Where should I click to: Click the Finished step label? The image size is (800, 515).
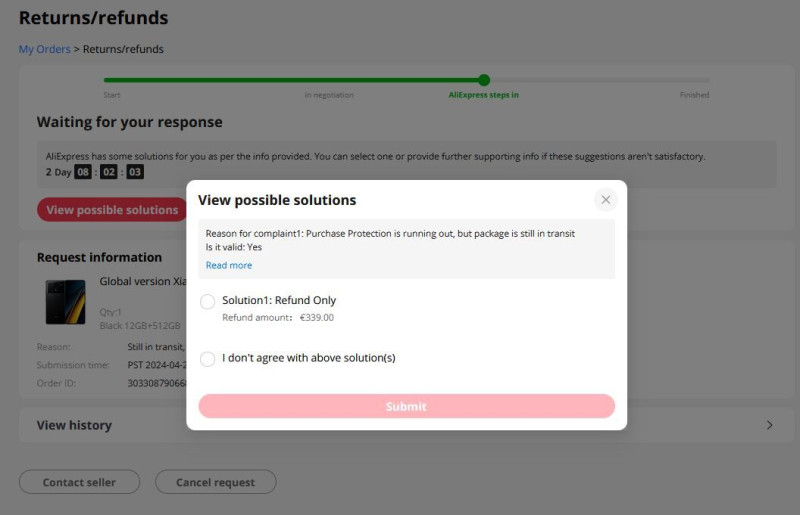click(x=694, y=95)
